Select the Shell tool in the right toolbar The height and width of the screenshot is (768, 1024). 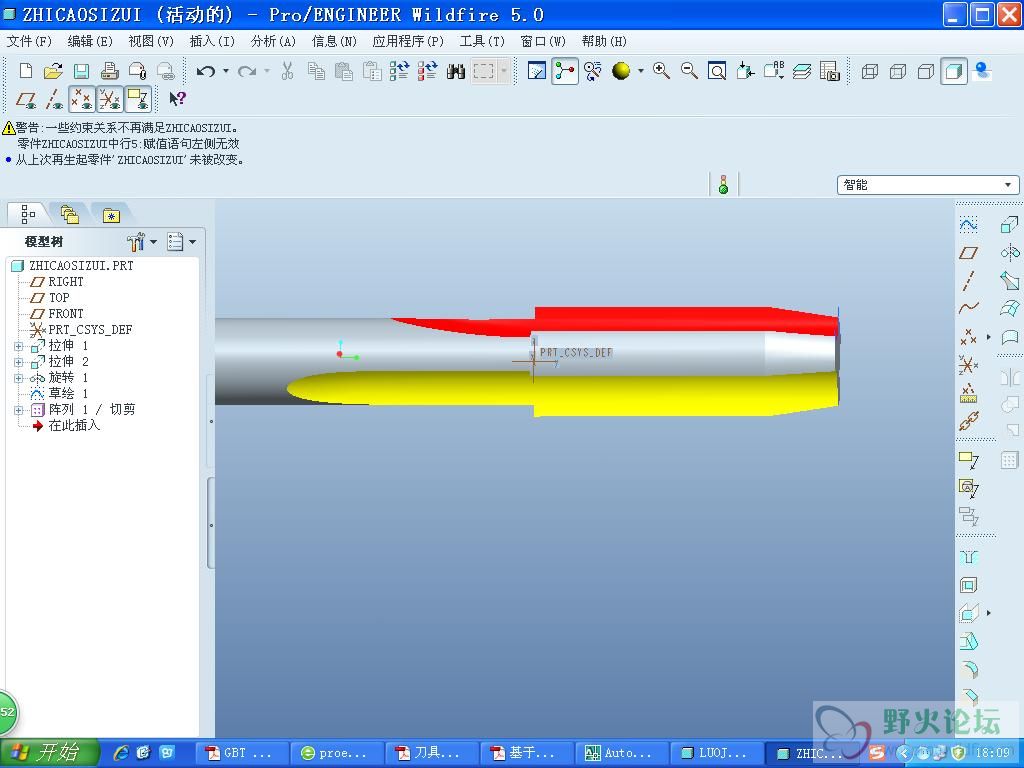(968, 585)
